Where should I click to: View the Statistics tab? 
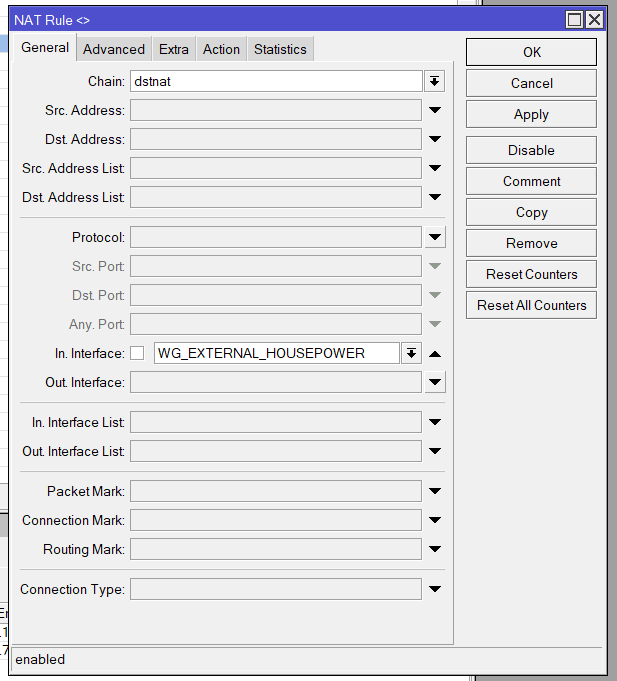pyautogui.click(x=280, y=49)
